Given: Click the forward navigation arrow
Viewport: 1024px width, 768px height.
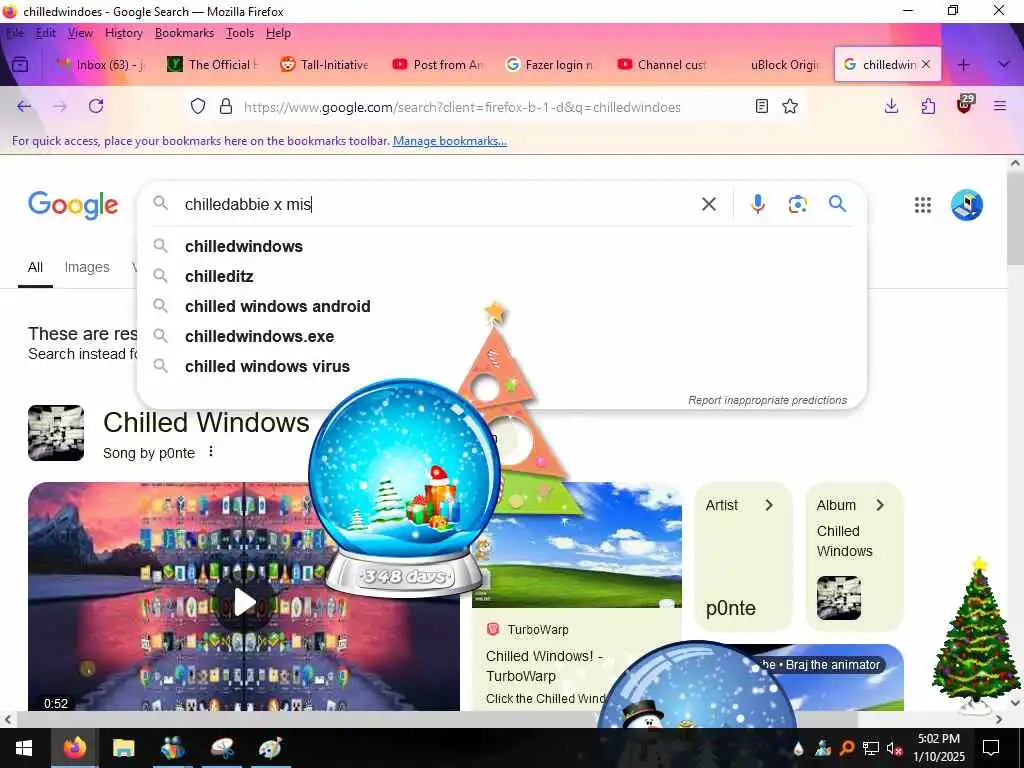Looking at the screenshot, I should (x=60, y=106).
